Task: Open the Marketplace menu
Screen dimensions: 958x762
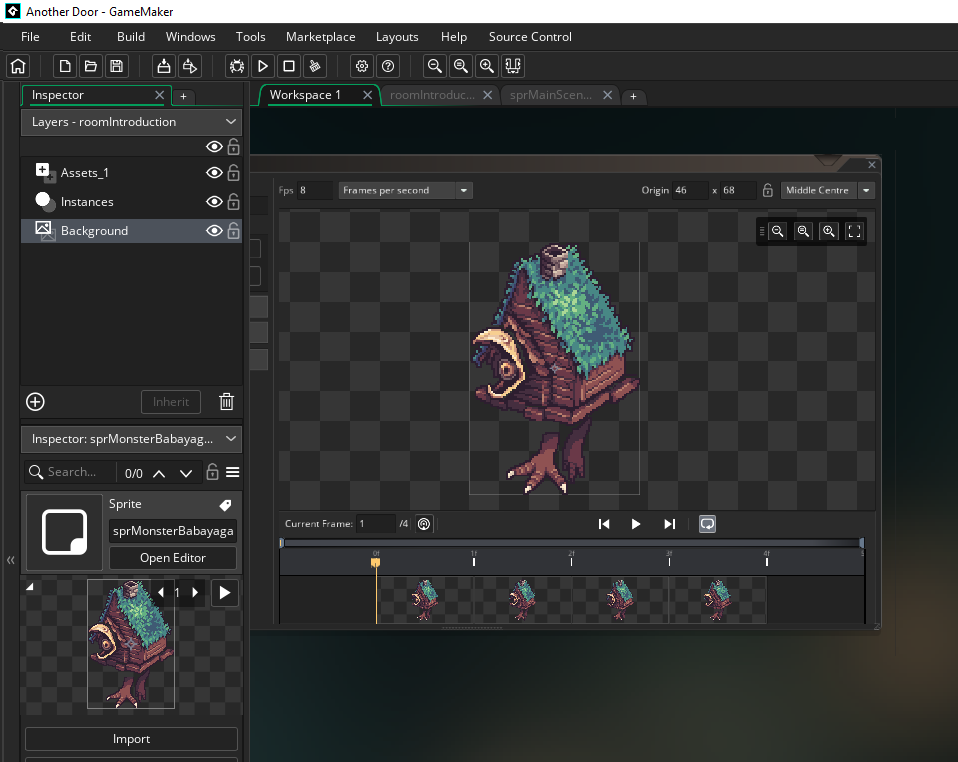Action: click(320, 37)
